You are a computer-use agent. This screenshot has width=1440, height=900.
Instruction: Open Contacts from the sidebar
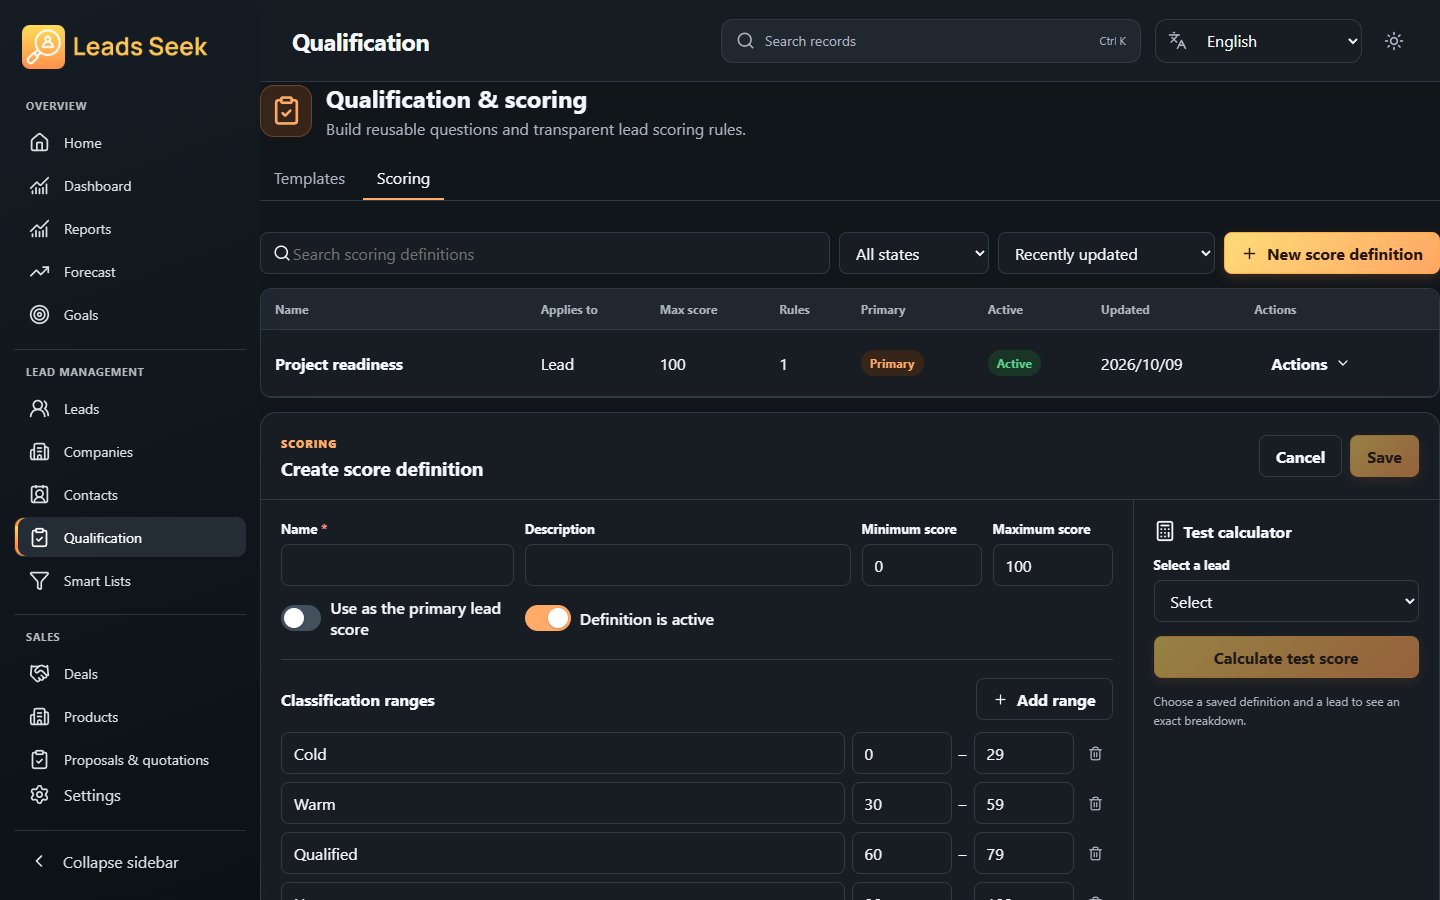coord(130,495)
